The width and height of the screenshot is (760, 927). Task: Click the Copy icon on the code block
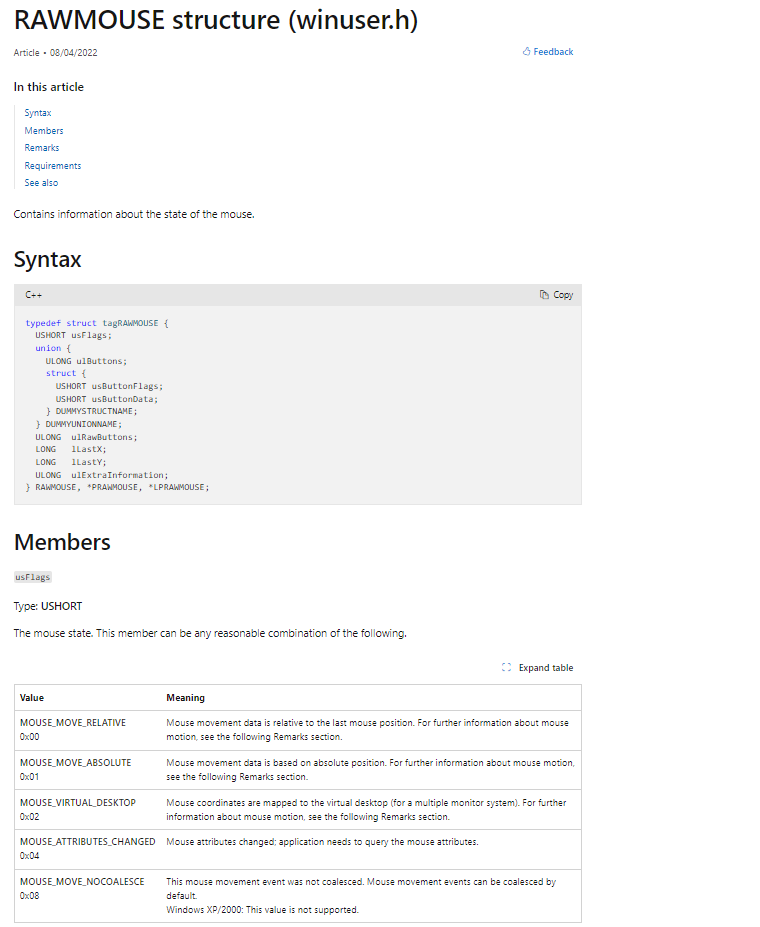tap(543, 294)
